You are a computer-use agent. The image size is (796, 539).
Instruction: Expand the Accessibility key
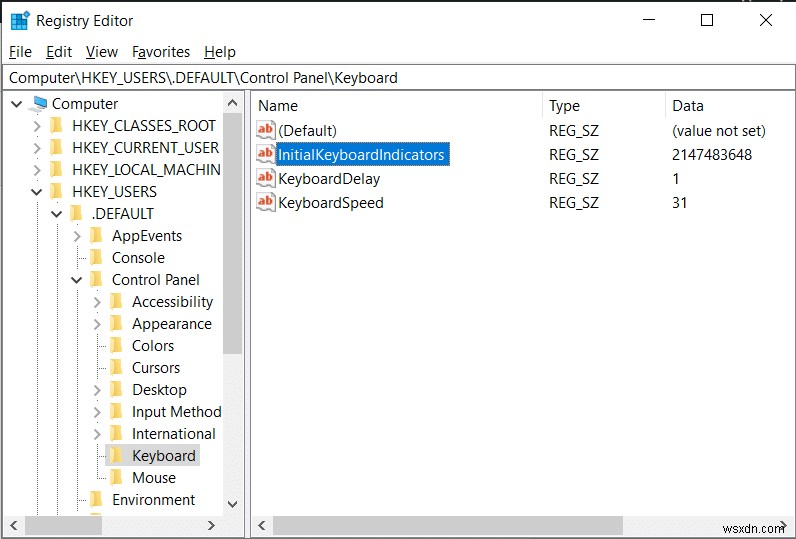click(x=97, y=302)
